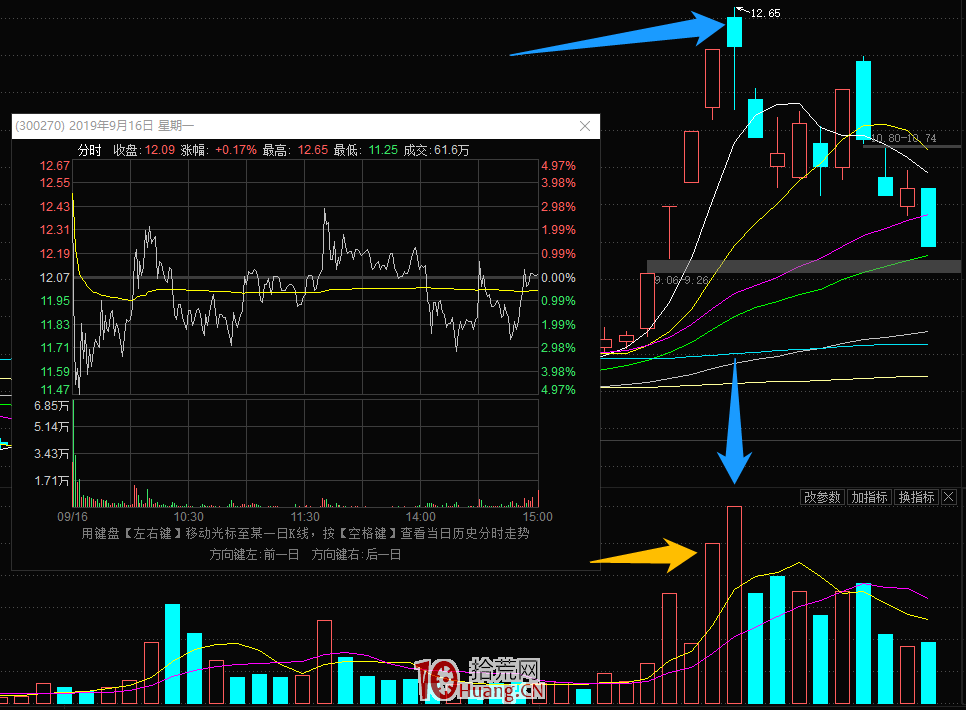Click the 分时 label in the popup

(x=89, y=150)
